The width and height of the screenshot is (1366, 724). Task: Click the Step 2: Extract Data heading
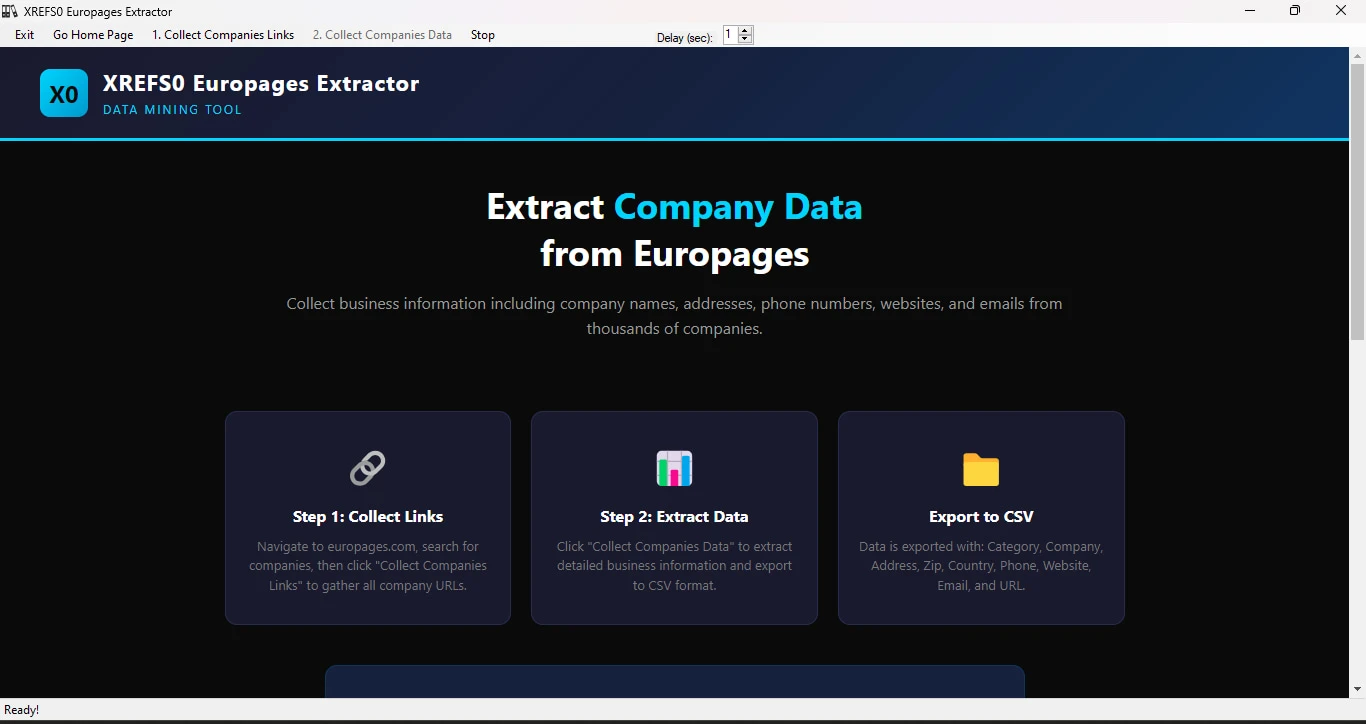pos(674,517)
